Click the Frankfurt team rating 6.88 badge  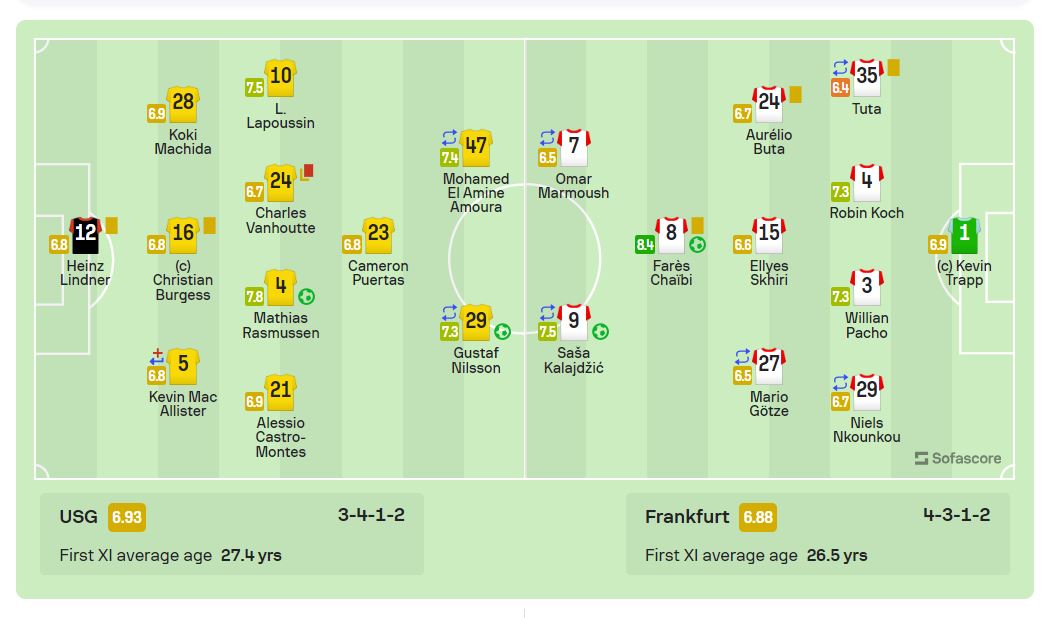pyautogui.click(x=758, y=517)
